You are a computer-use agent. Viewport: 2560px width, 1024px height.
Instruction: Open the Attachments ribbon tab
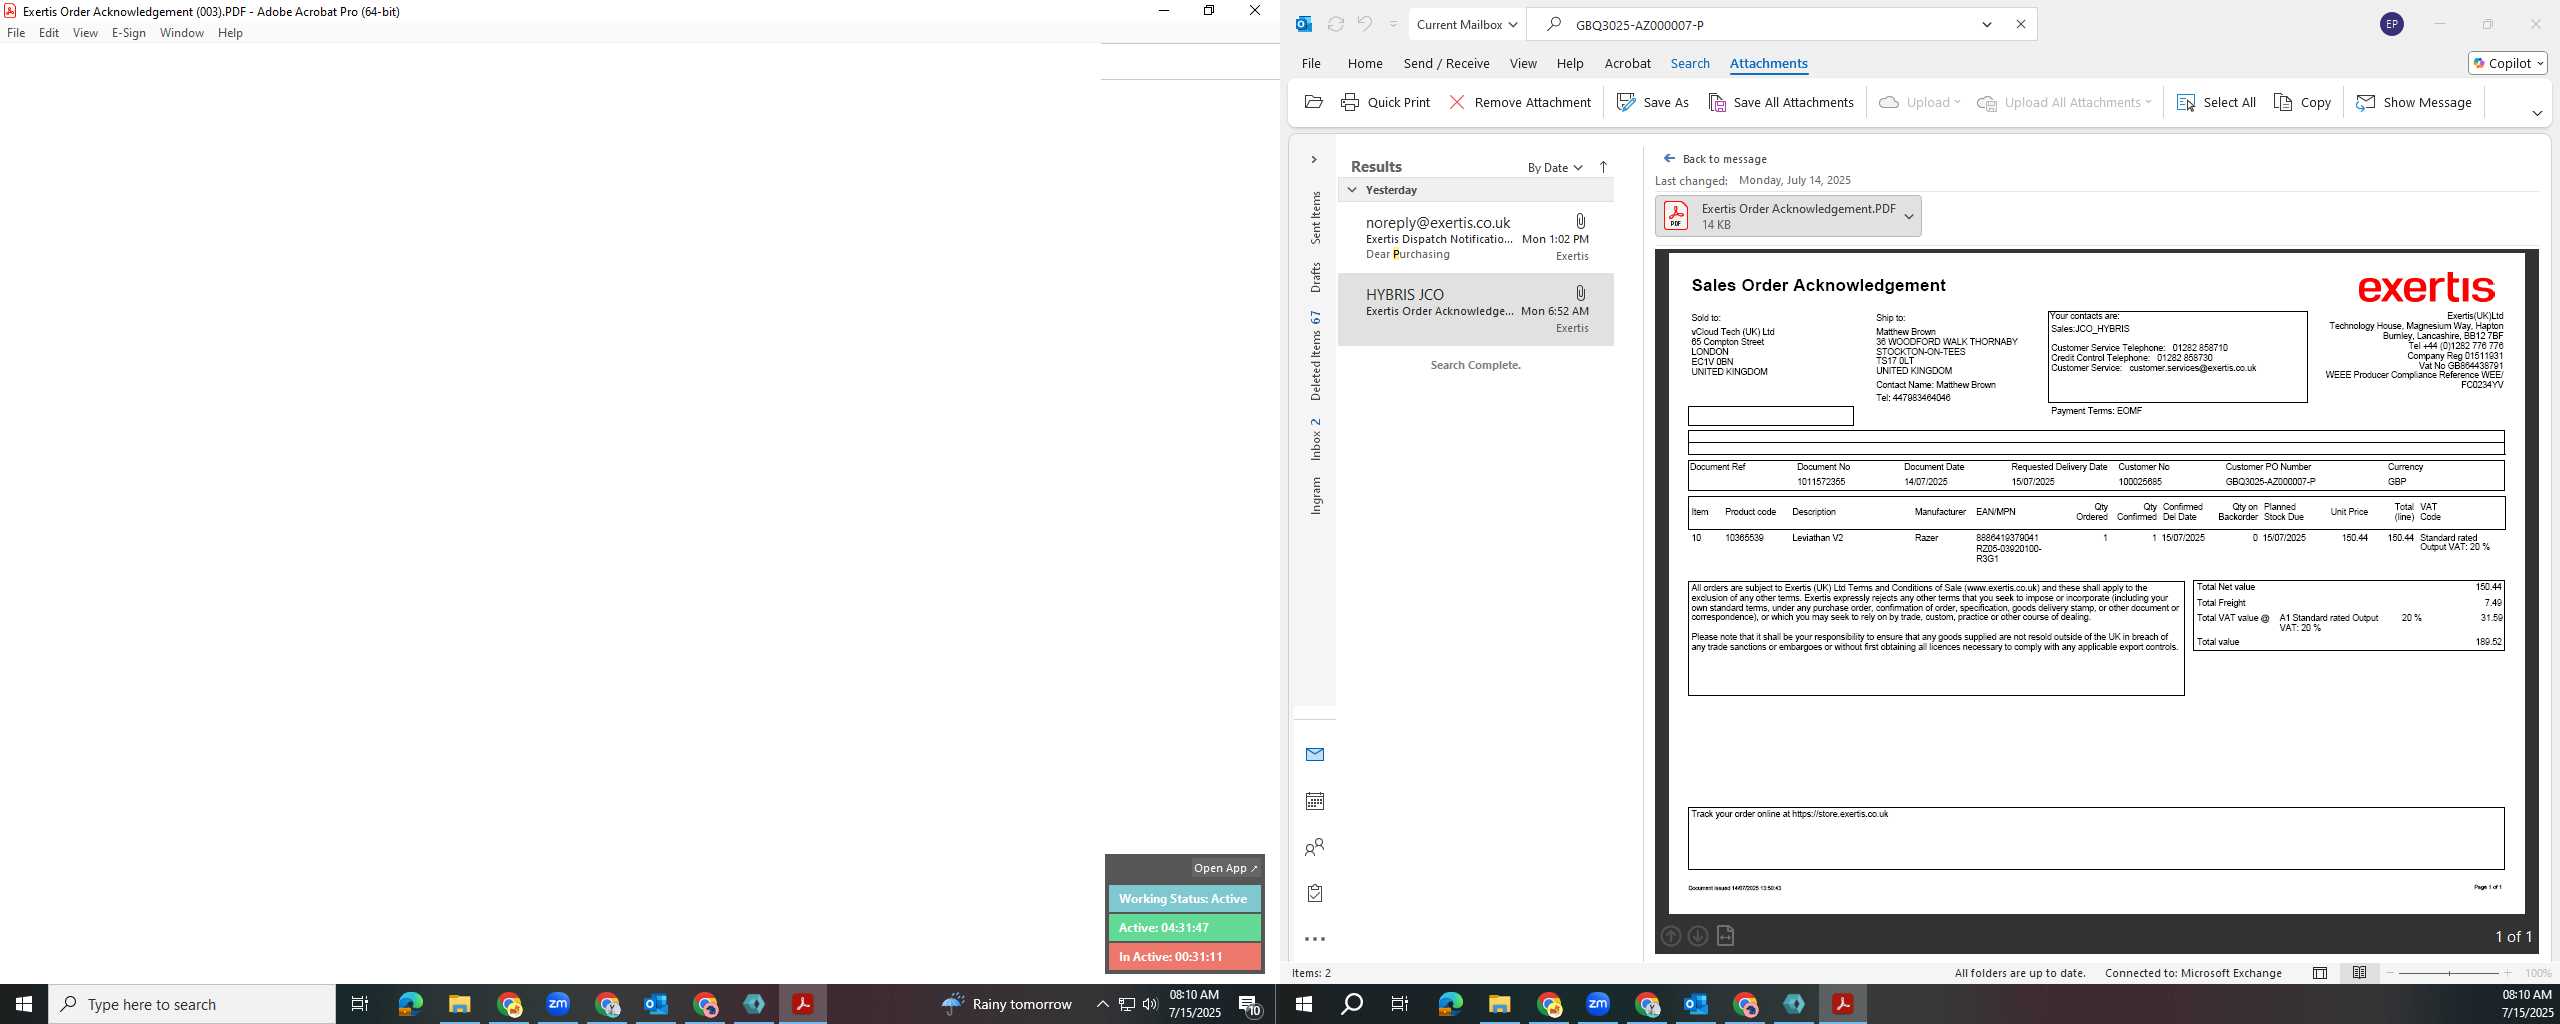(x=1768, y=63)
